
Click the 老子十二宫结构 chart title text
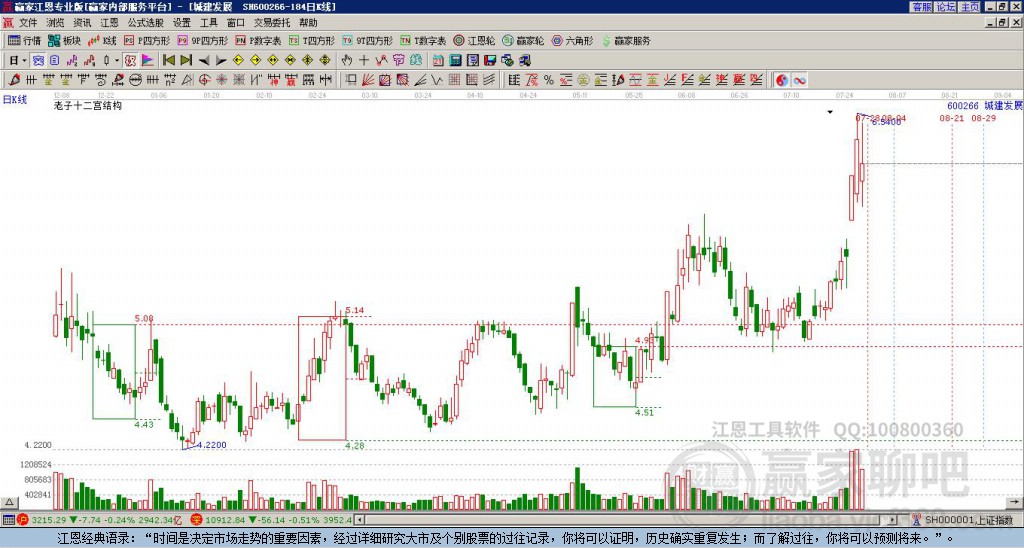click(88, 105)
